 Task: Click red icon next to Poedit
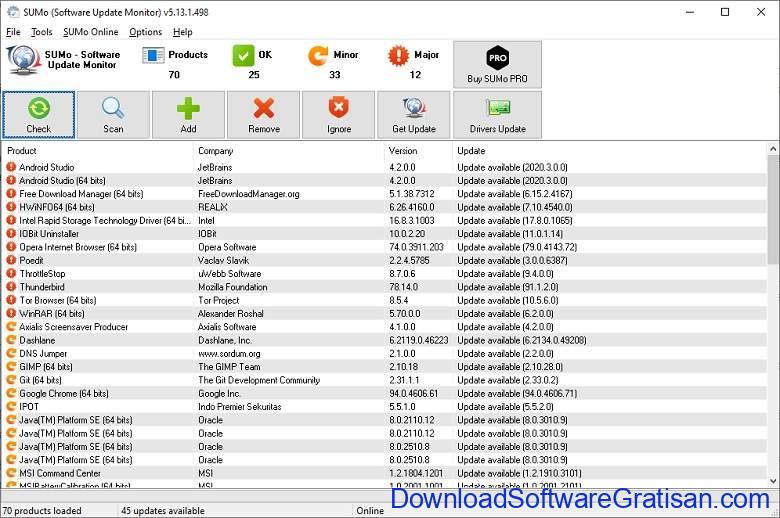coord(11,260)
